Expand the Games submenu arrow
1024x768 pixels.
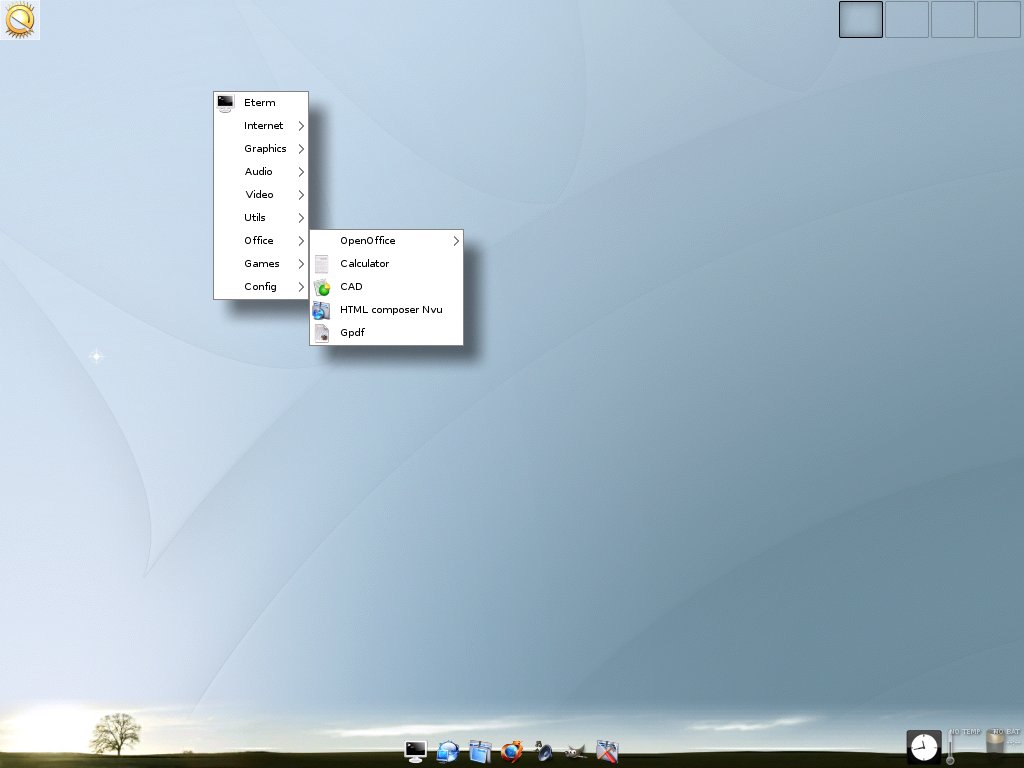point(301,264)
